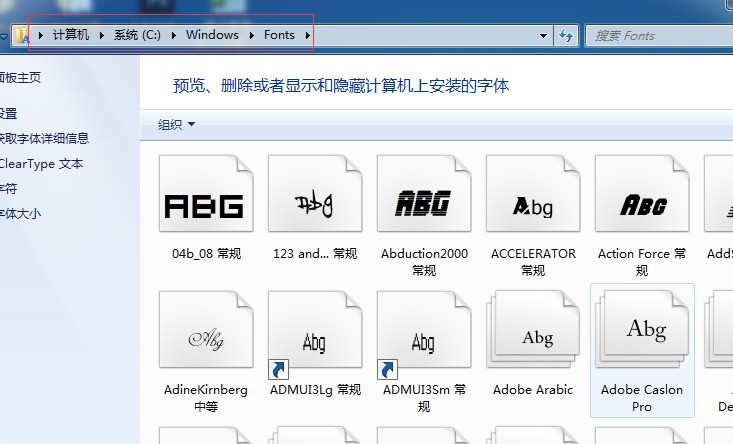Click the Action Force 常规 label
This screenshot has height=444, width=733.
642,262
